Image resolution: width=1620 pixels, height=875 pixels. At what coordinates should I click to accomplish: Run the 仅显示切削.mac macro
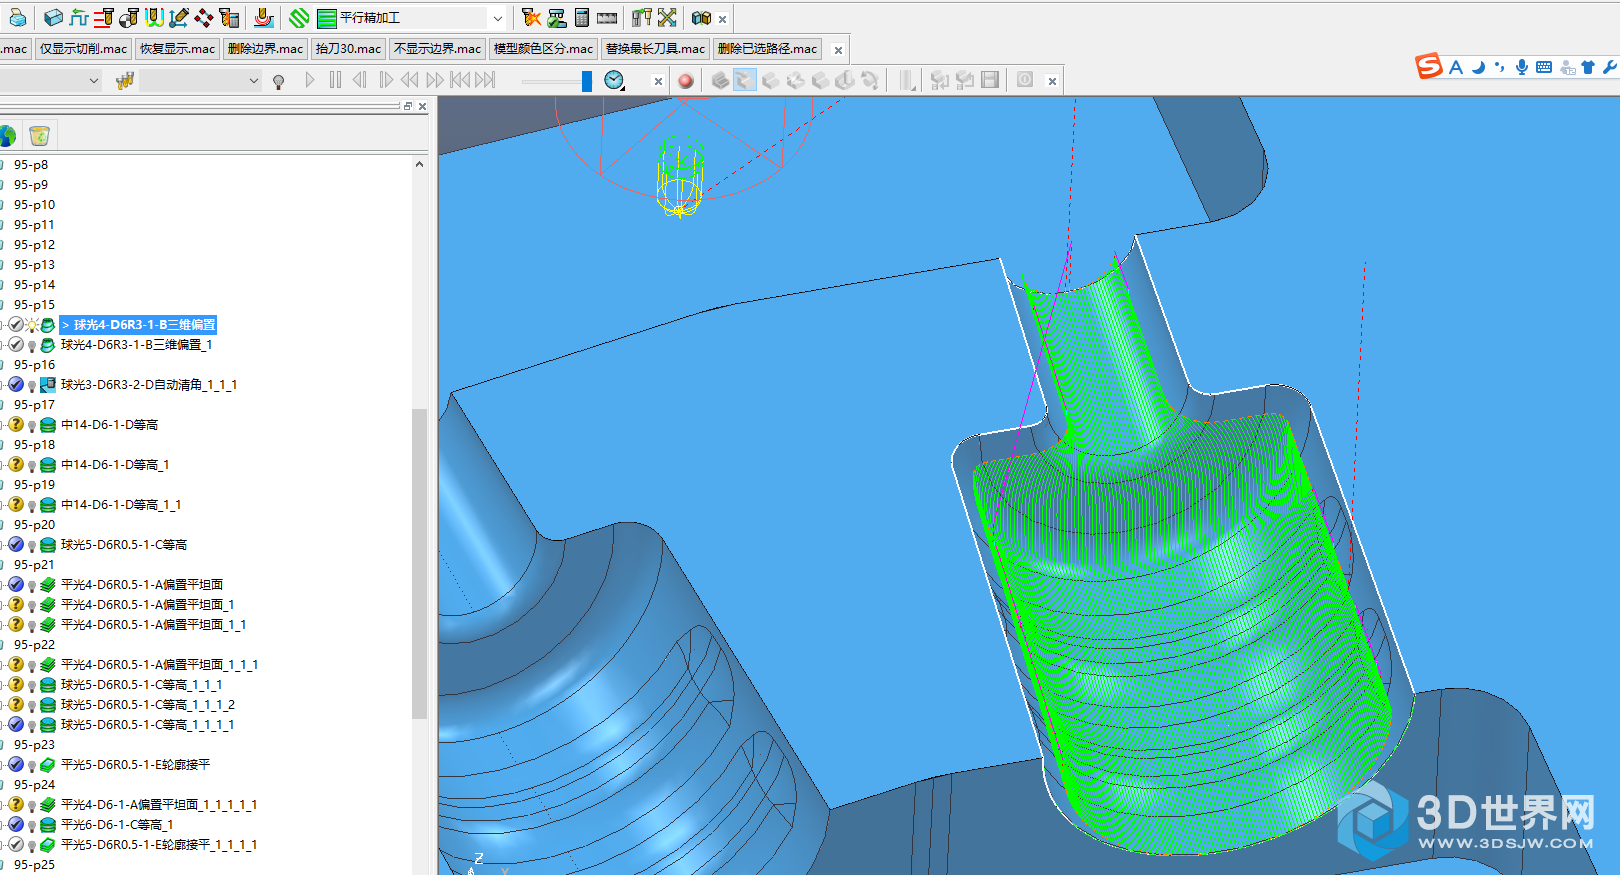pyautogui.click(x=84, y=49)
